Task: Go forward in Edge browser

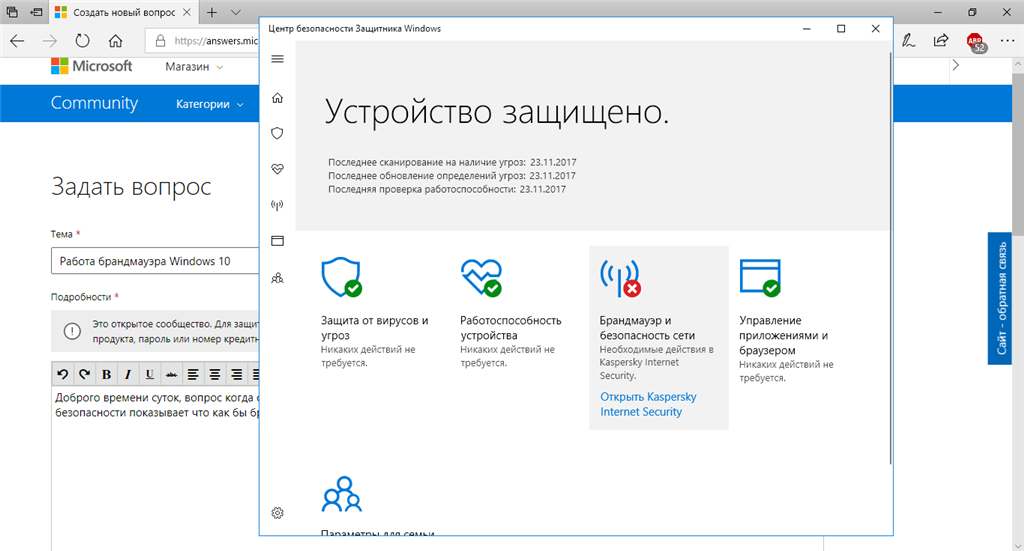Action: tap(50, 40)
